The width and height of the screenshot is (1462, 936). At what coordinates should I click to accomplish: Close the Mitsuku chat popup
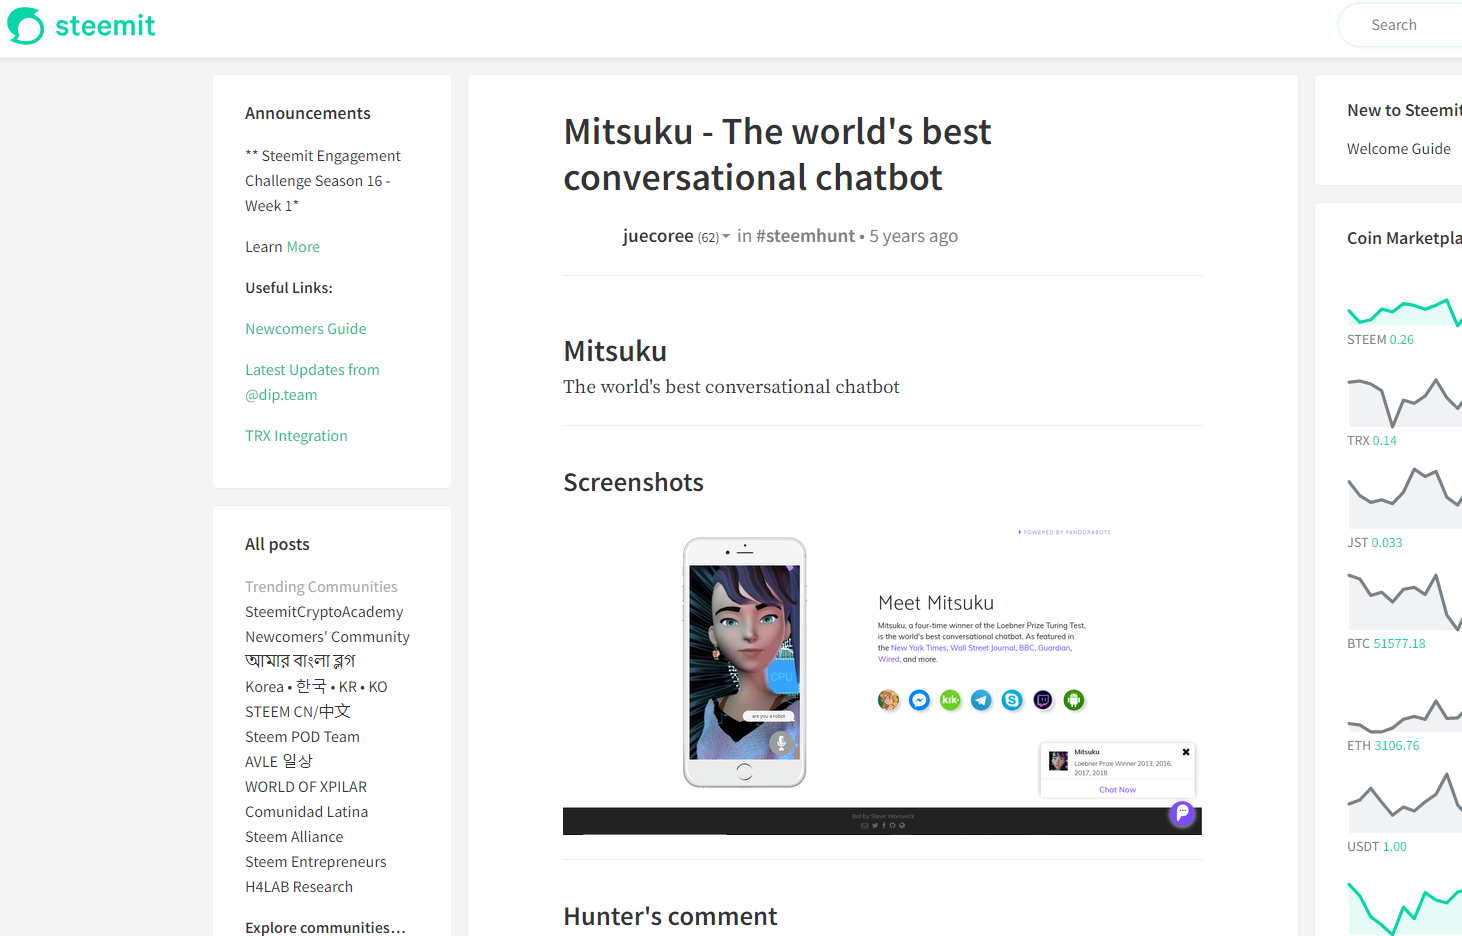(1186, 752)
